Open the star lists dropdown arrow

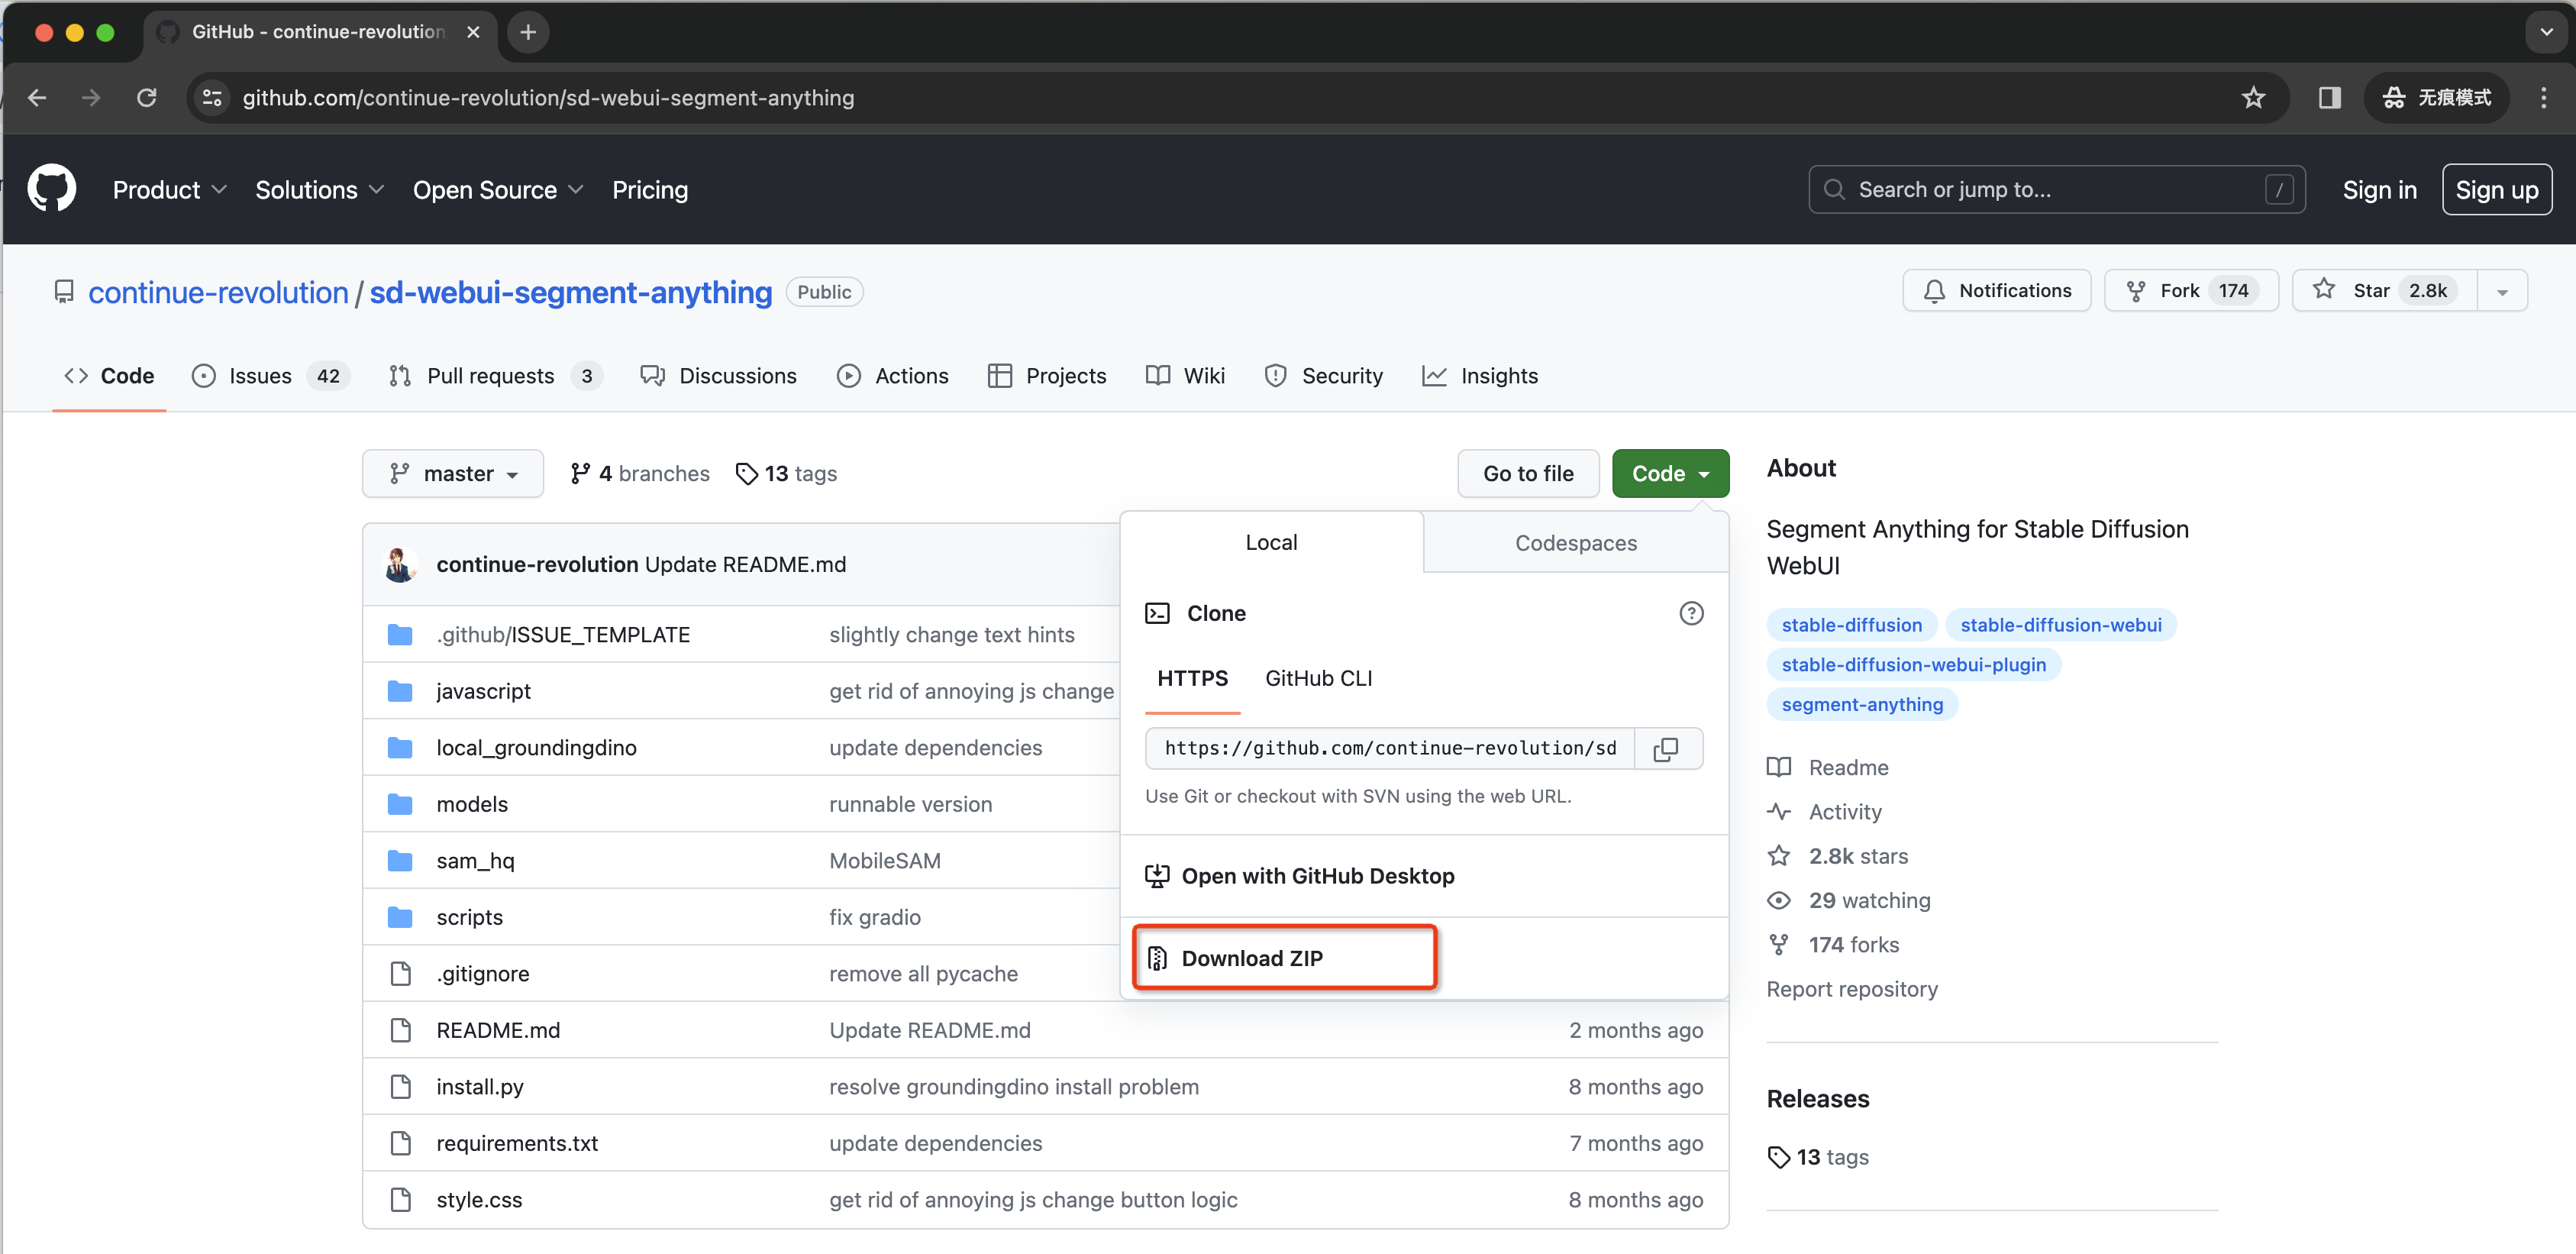pos(2502,291)
